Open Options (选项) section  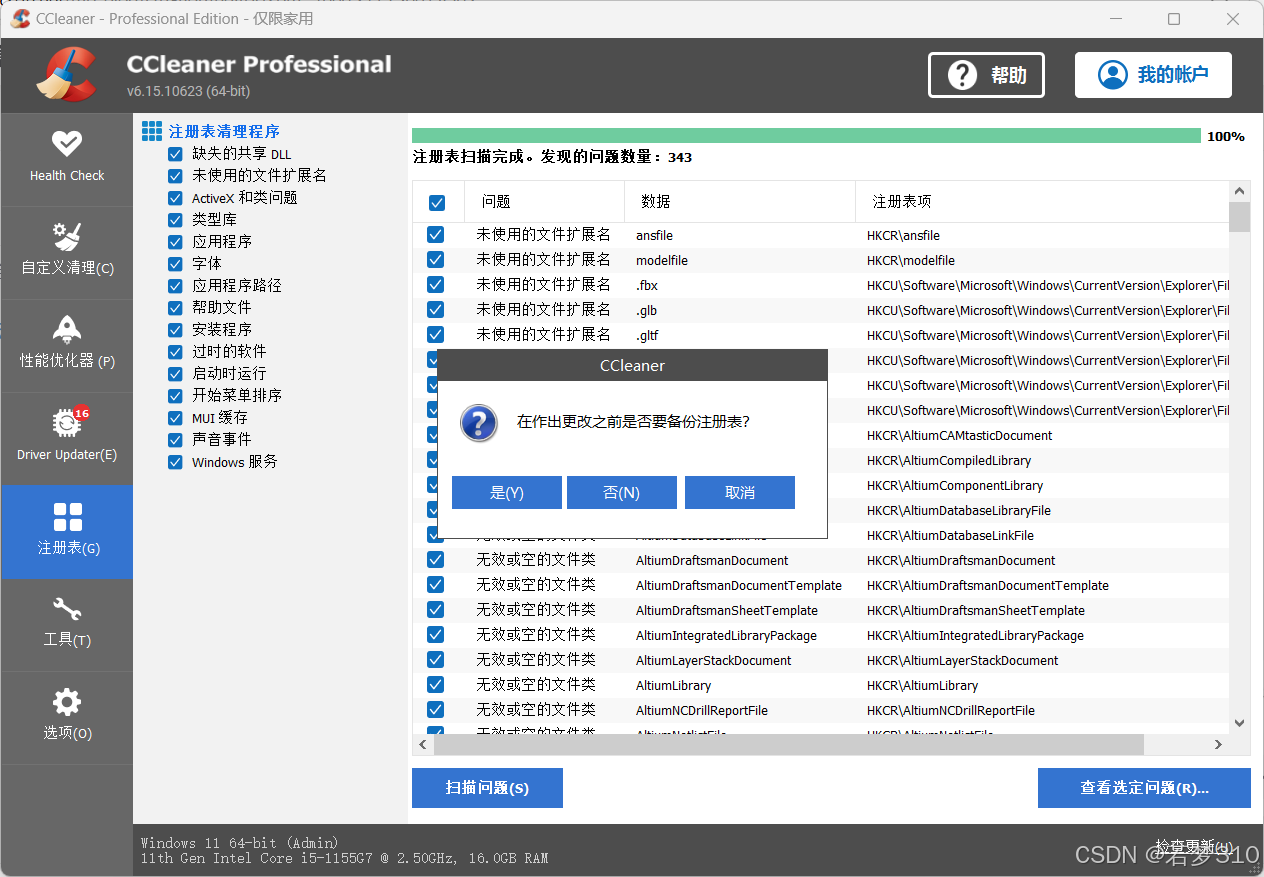pos(67,718)
